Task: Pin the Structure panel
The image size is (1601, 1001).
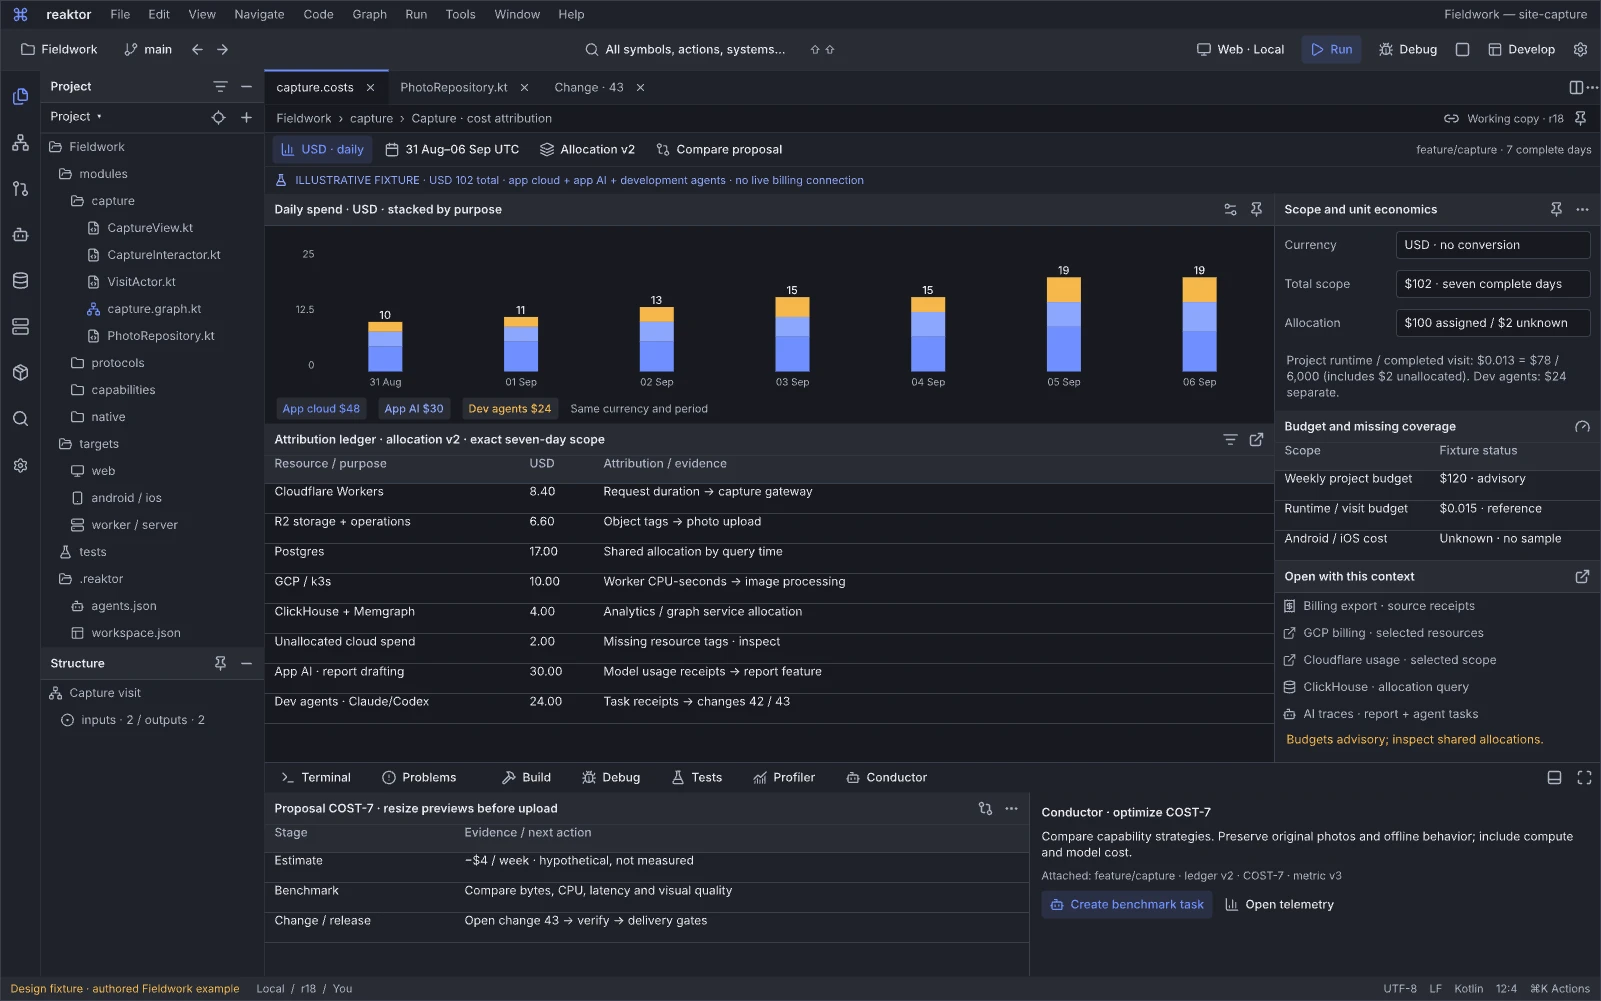Action: tap(220, 663)
